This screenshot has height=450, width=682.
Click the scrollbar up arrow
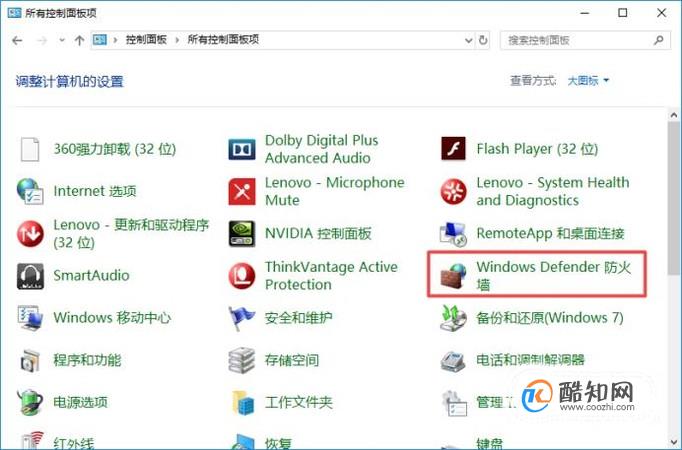click(x=674, y=115)
